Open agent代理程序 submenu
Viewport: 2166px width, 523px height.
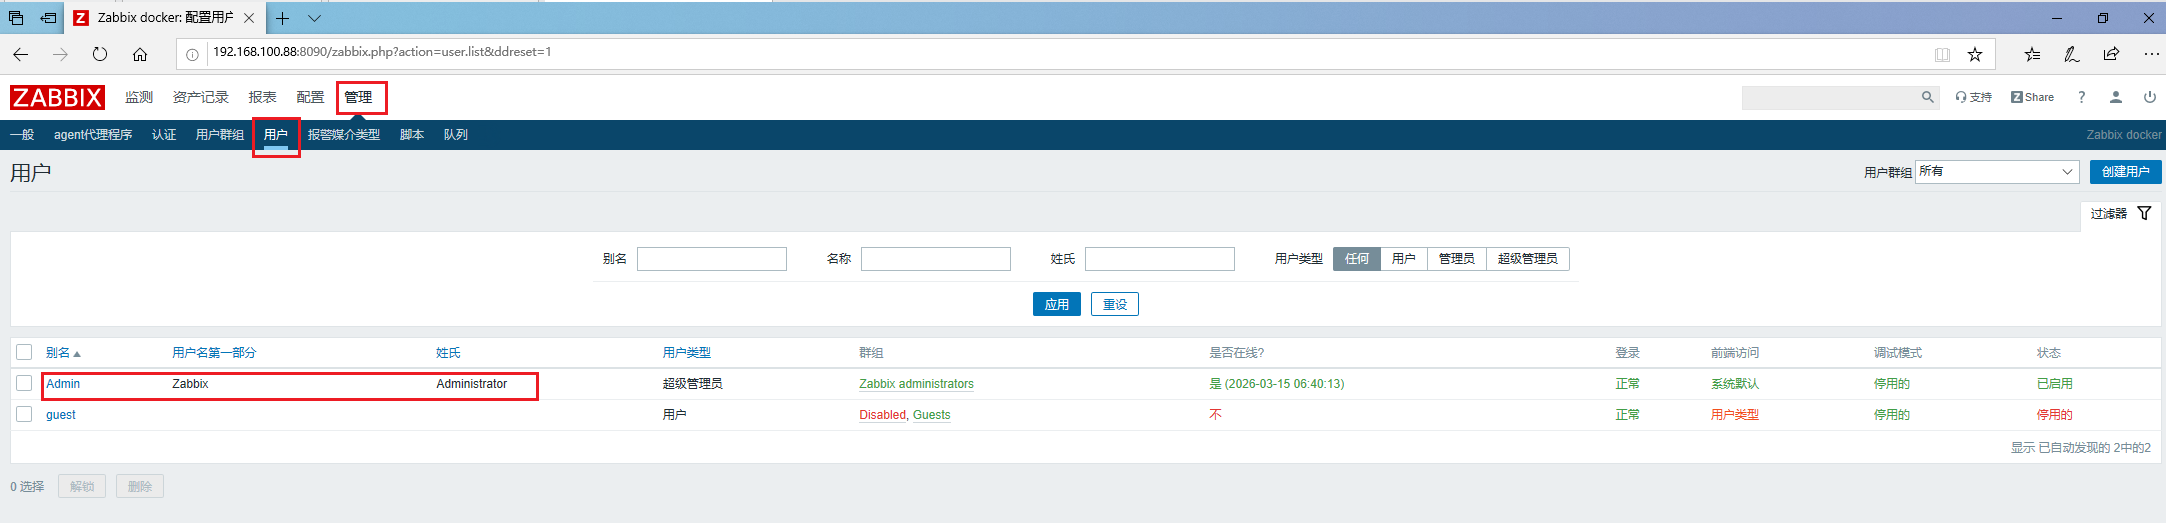(x=93, y=135)
